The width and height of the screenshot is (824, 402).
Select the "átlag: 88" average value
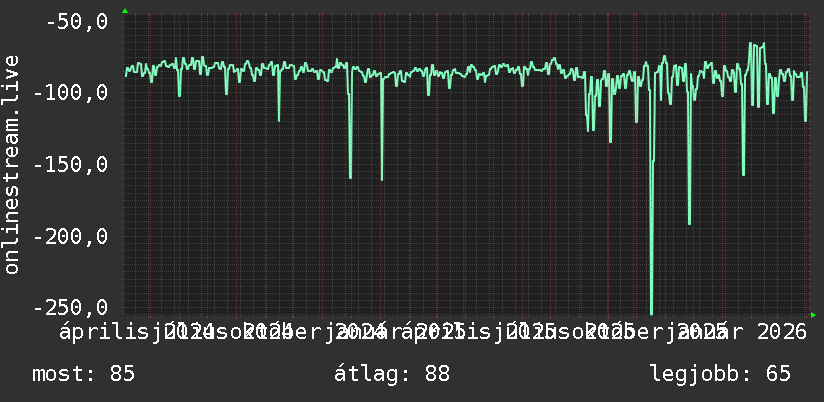(x=392, y=374)
